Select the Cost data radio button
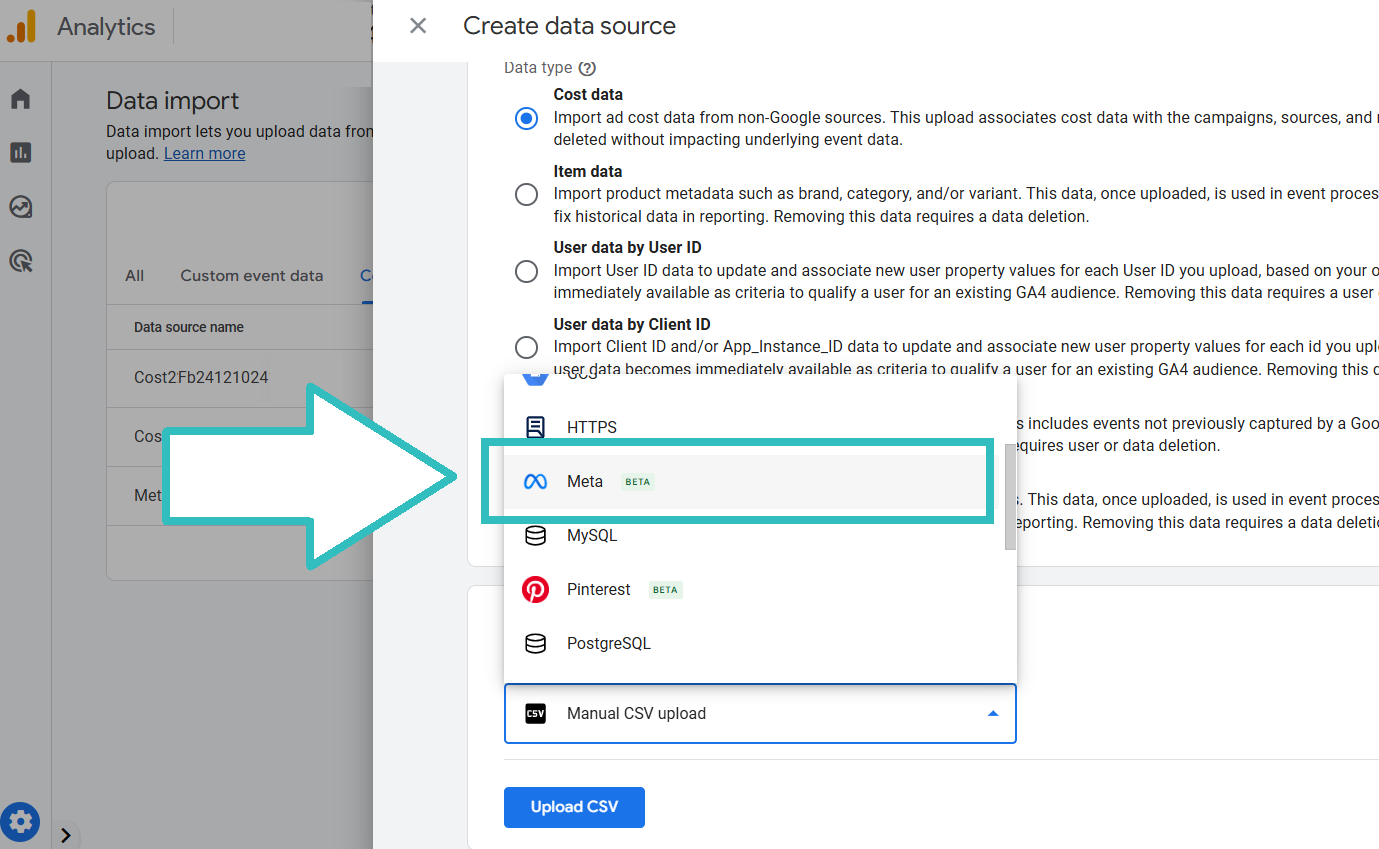This screenshot has width=1379, height=849. point(526,118)
